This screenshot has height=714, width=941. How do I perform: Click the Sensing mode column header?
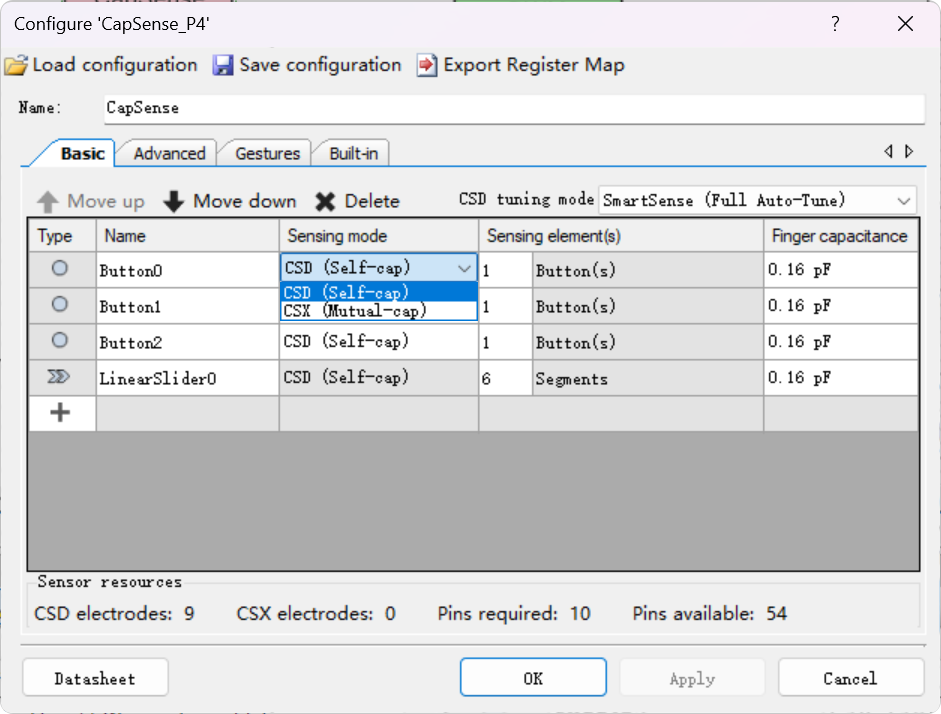click(379, 236)
